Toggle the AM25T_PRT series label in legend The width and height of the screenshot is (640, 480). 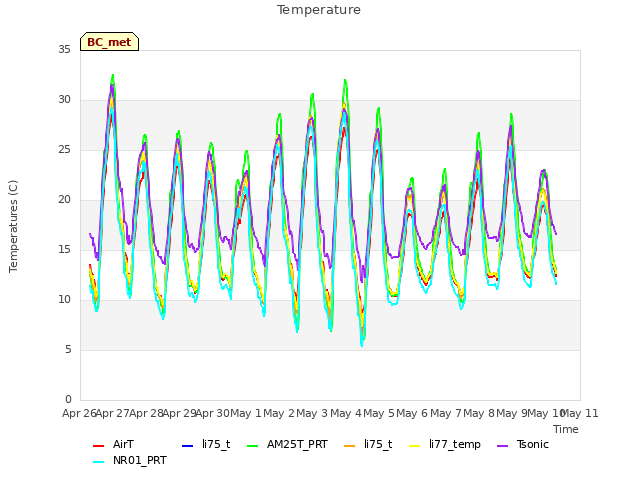tap(297, 444)
